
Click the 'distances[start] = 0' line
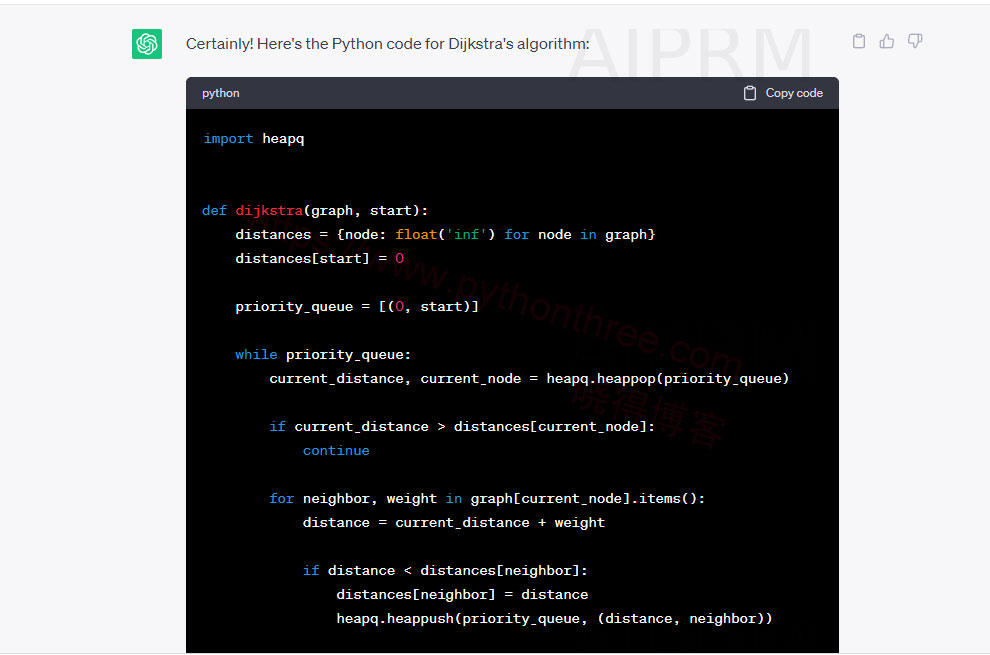click(319, 258)
